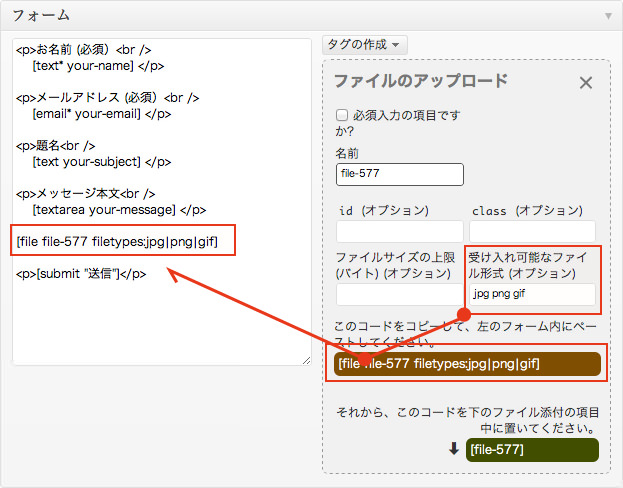Image resolution: width=623 pixels, height=488 pixels.
Task: Click the フォーム panel header title
Action: [41, 16]
